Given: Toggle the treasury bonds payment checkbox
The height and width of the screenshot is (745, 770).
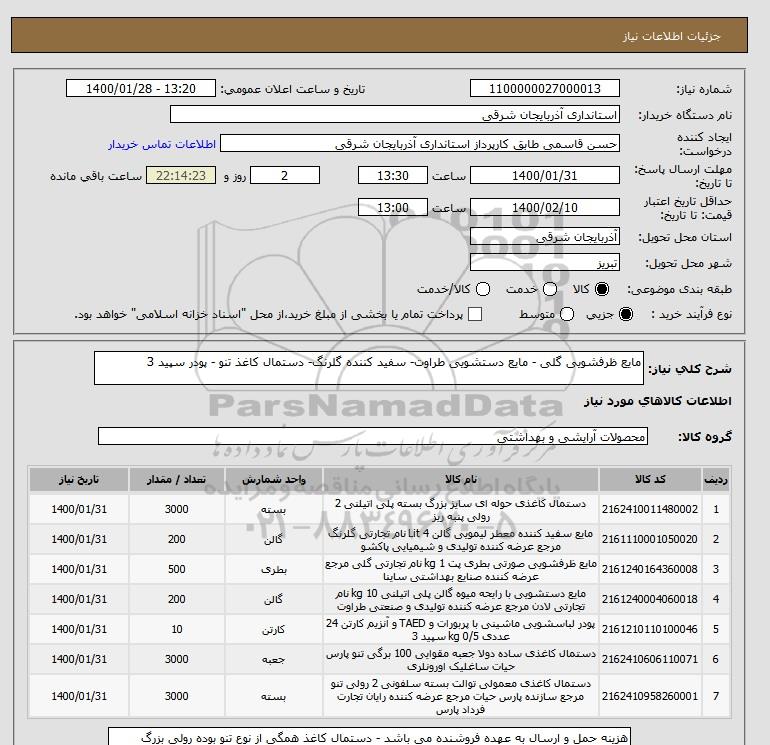Looking at the screenshot, I should 475,314.
